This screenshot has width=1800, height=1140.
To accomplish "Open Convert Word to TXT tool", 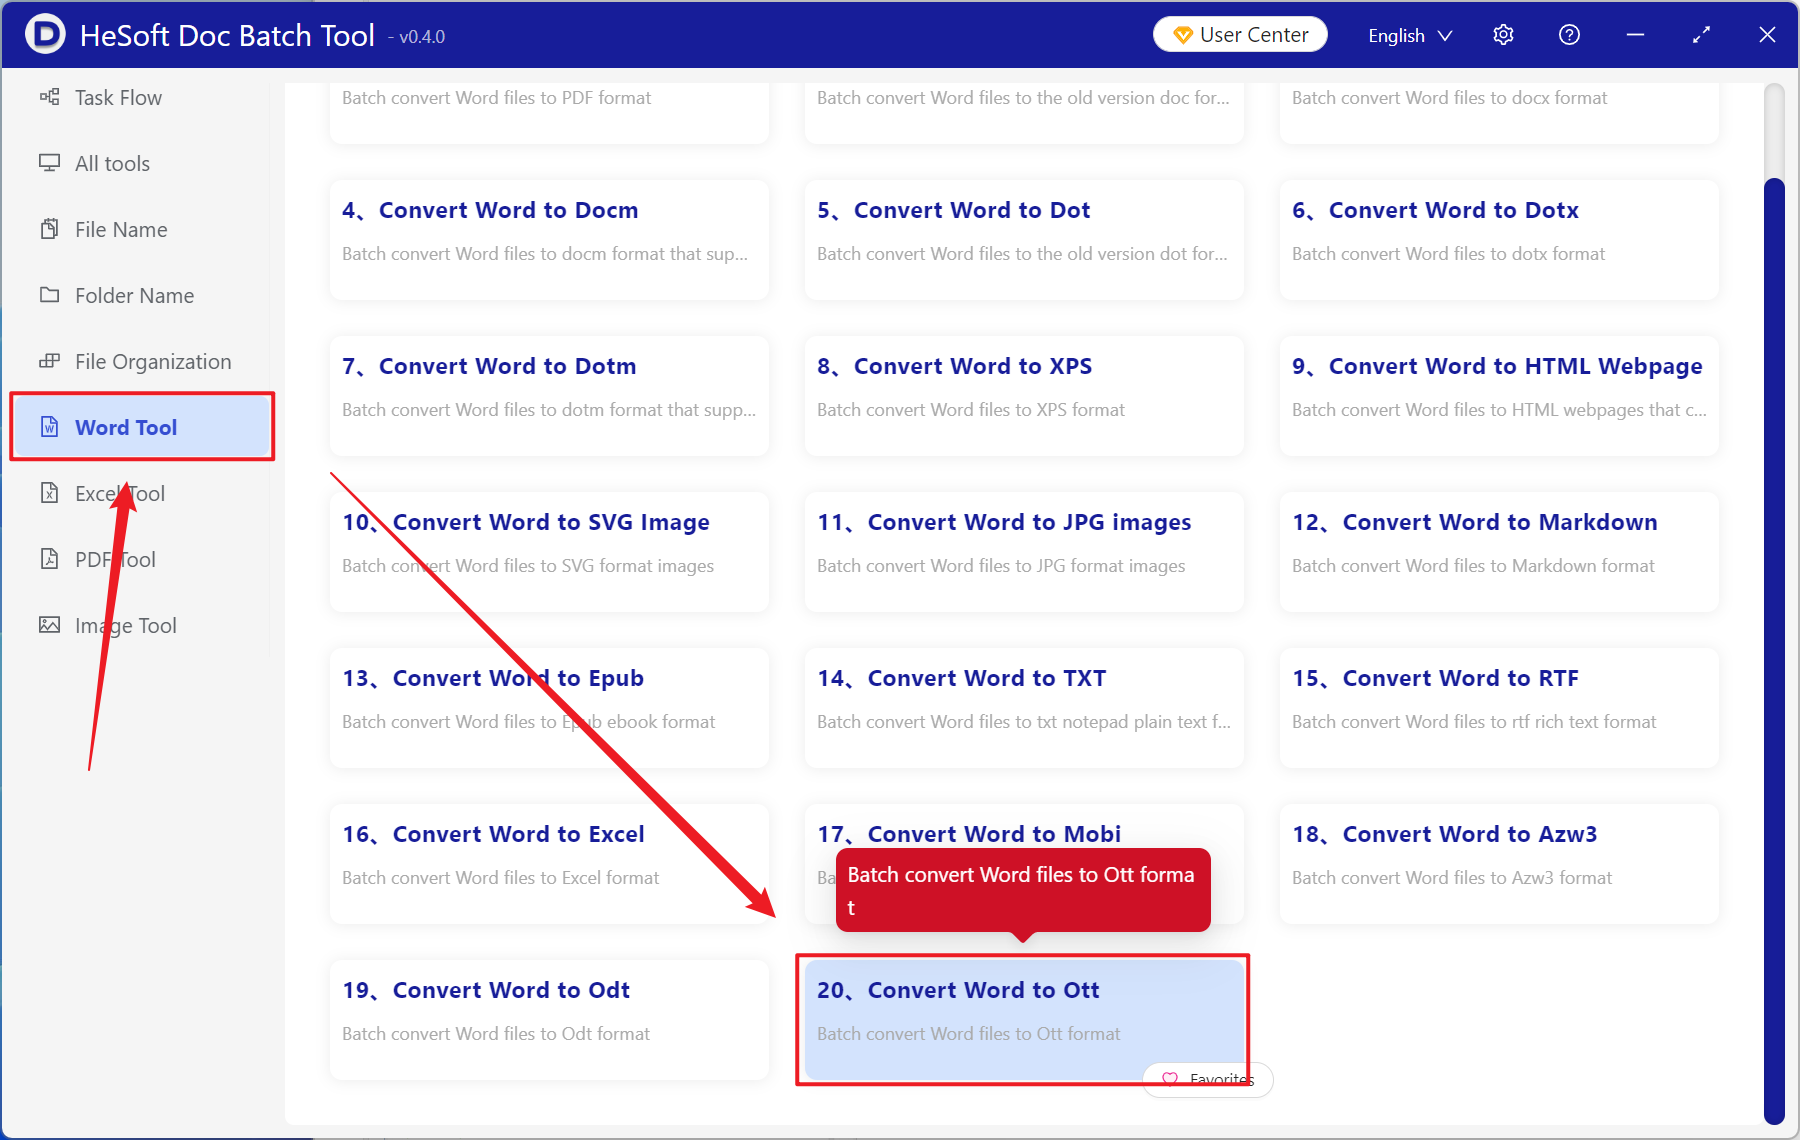I will click(1024, 708).
